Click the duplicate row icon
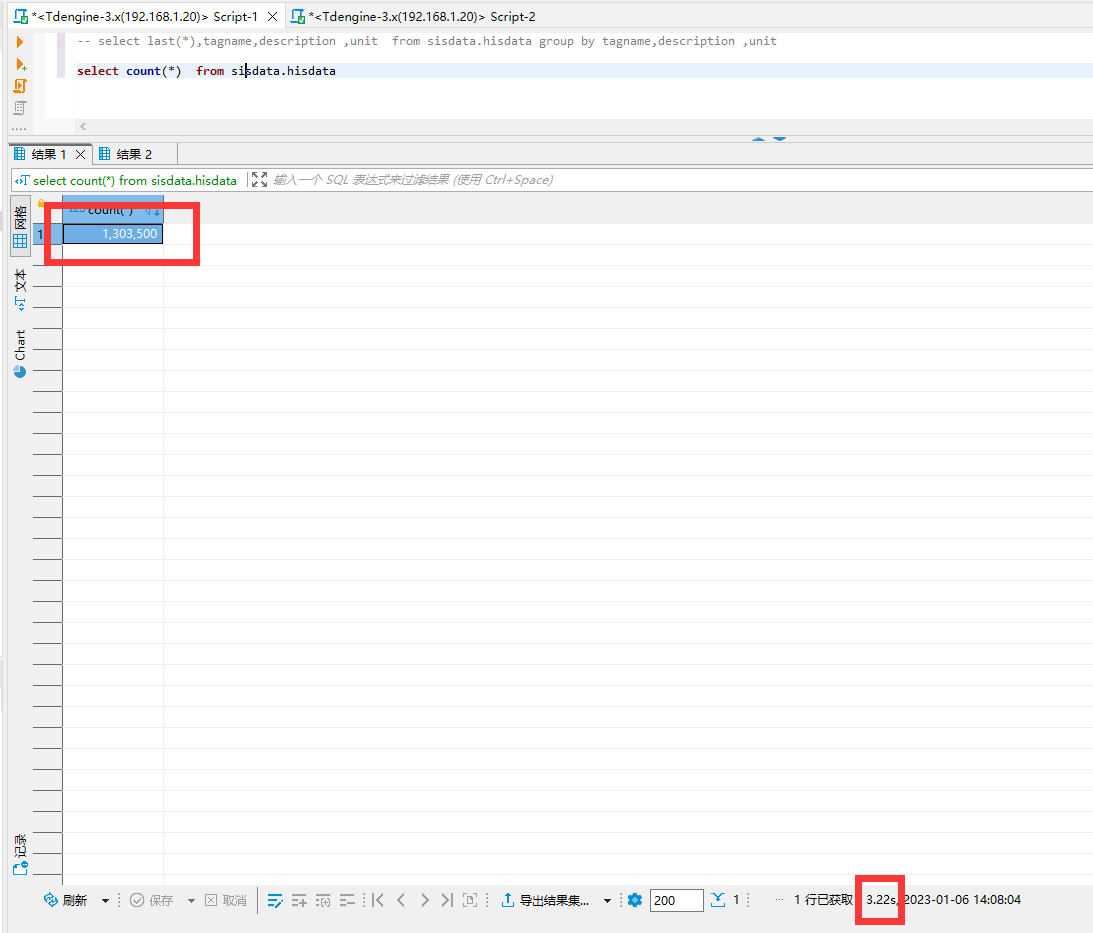 pos(323,900)
